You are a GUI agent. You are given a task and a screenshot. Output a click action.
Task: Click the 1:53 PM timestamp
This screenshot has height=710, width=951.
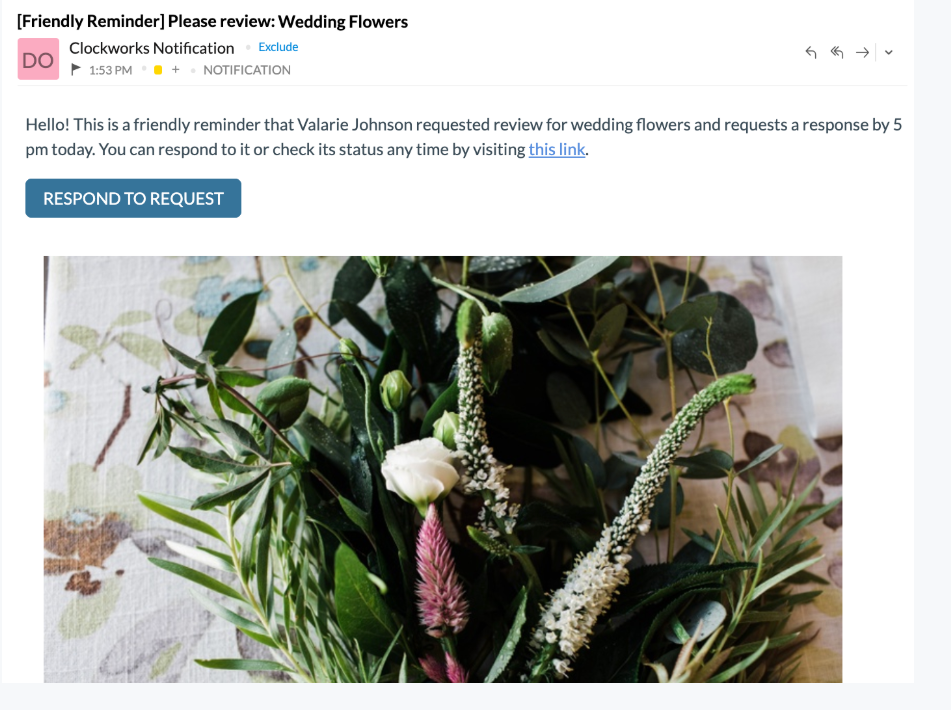(x=110, y=70)
